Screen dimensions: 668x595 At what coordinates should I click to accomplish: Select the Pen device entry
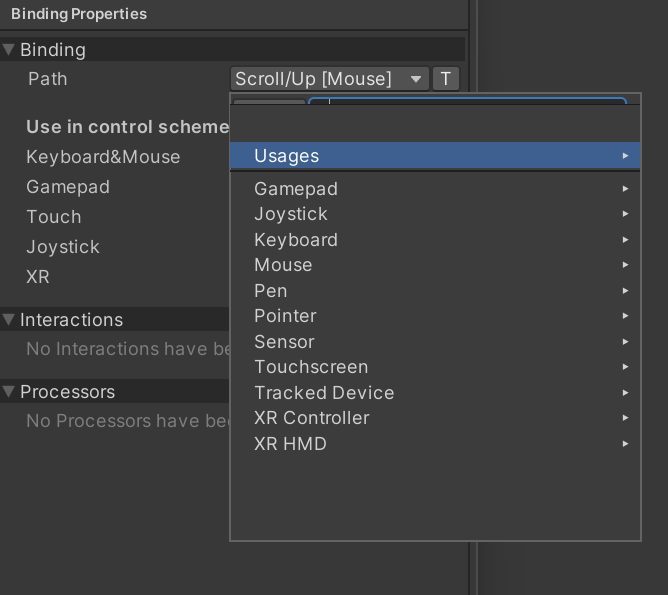271,291
